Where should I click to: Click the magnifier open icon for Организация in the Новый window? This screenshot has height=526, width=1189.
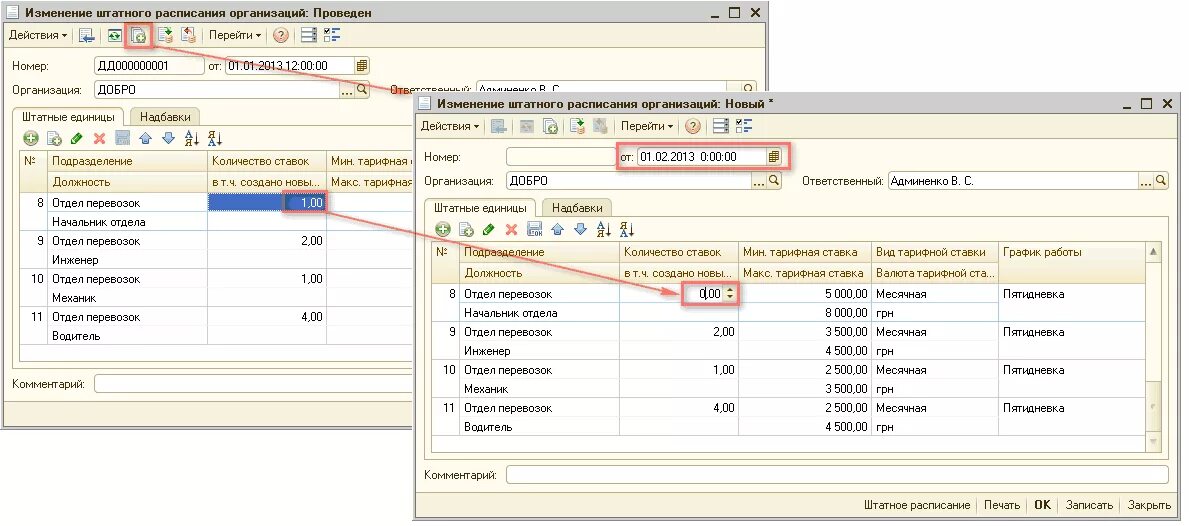click(x=773, y=181)
